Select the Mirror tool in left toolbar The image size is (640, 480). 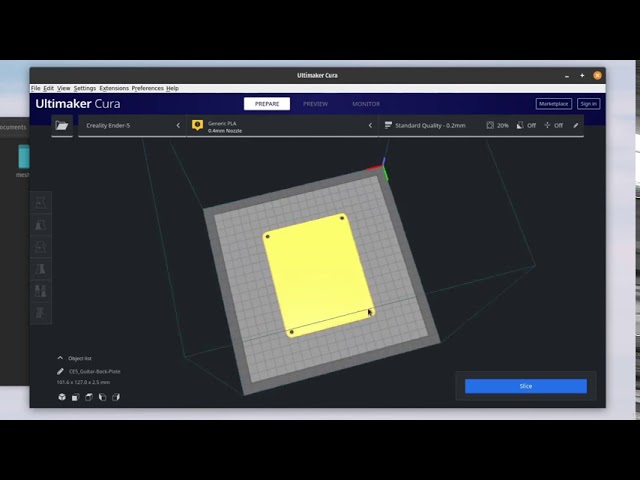click(x=40, y=269)
